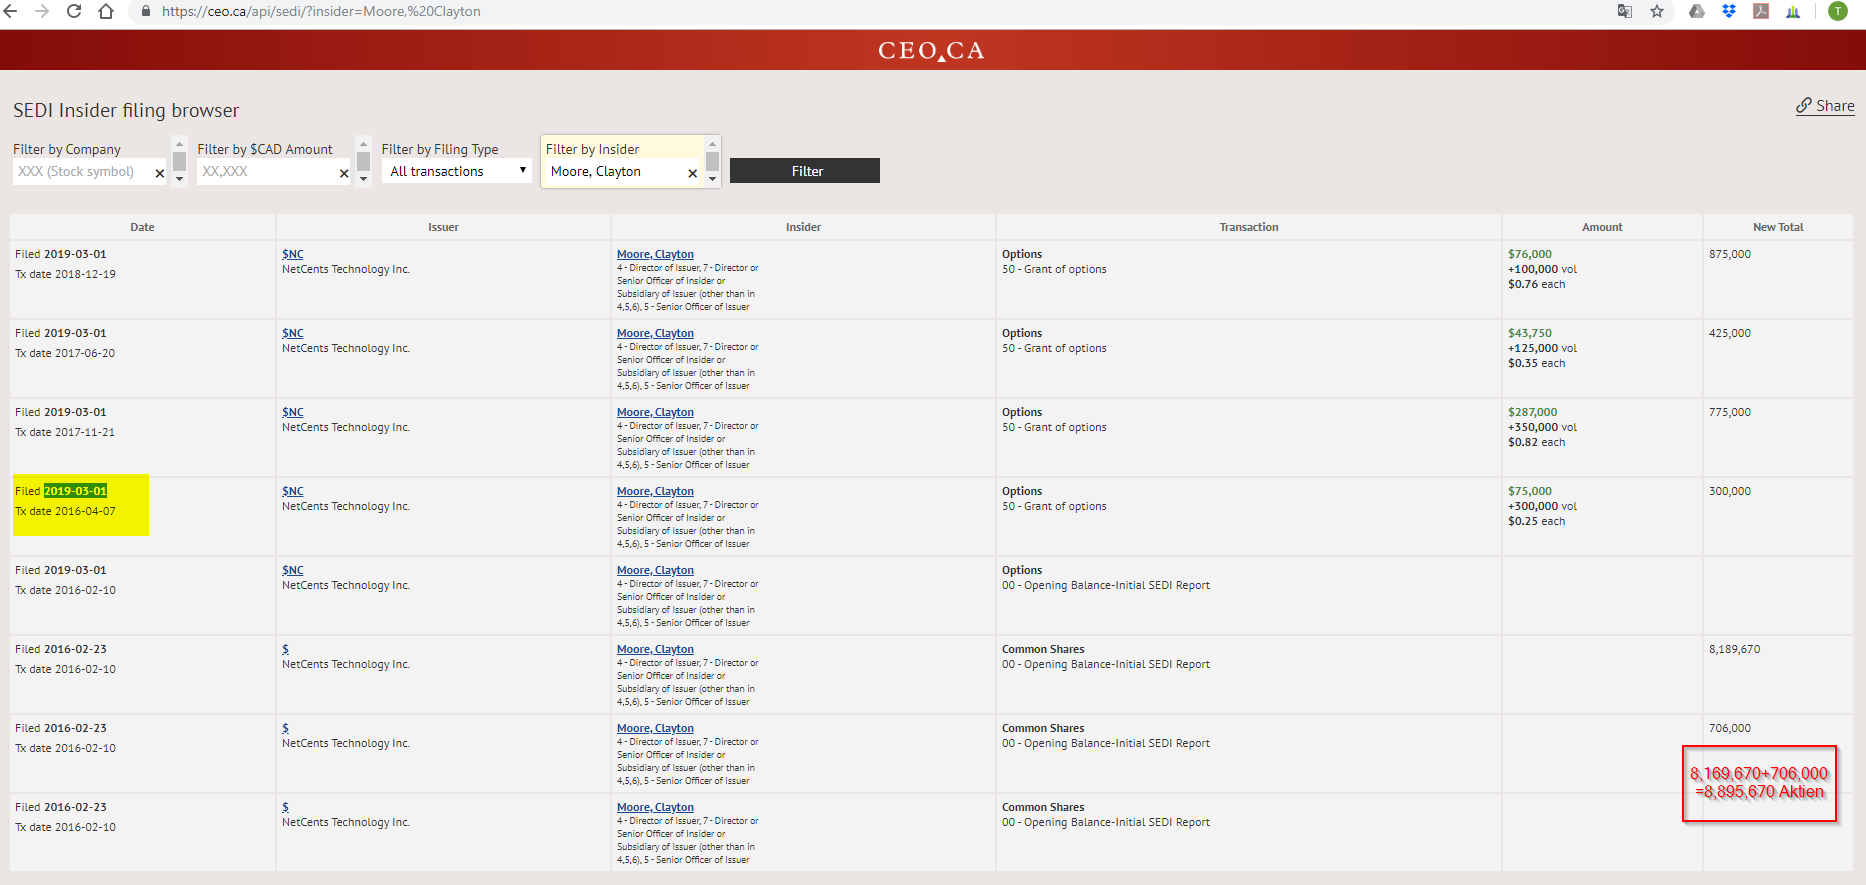
Task: Apply filters with the Filter button
Action: [805, 171]
